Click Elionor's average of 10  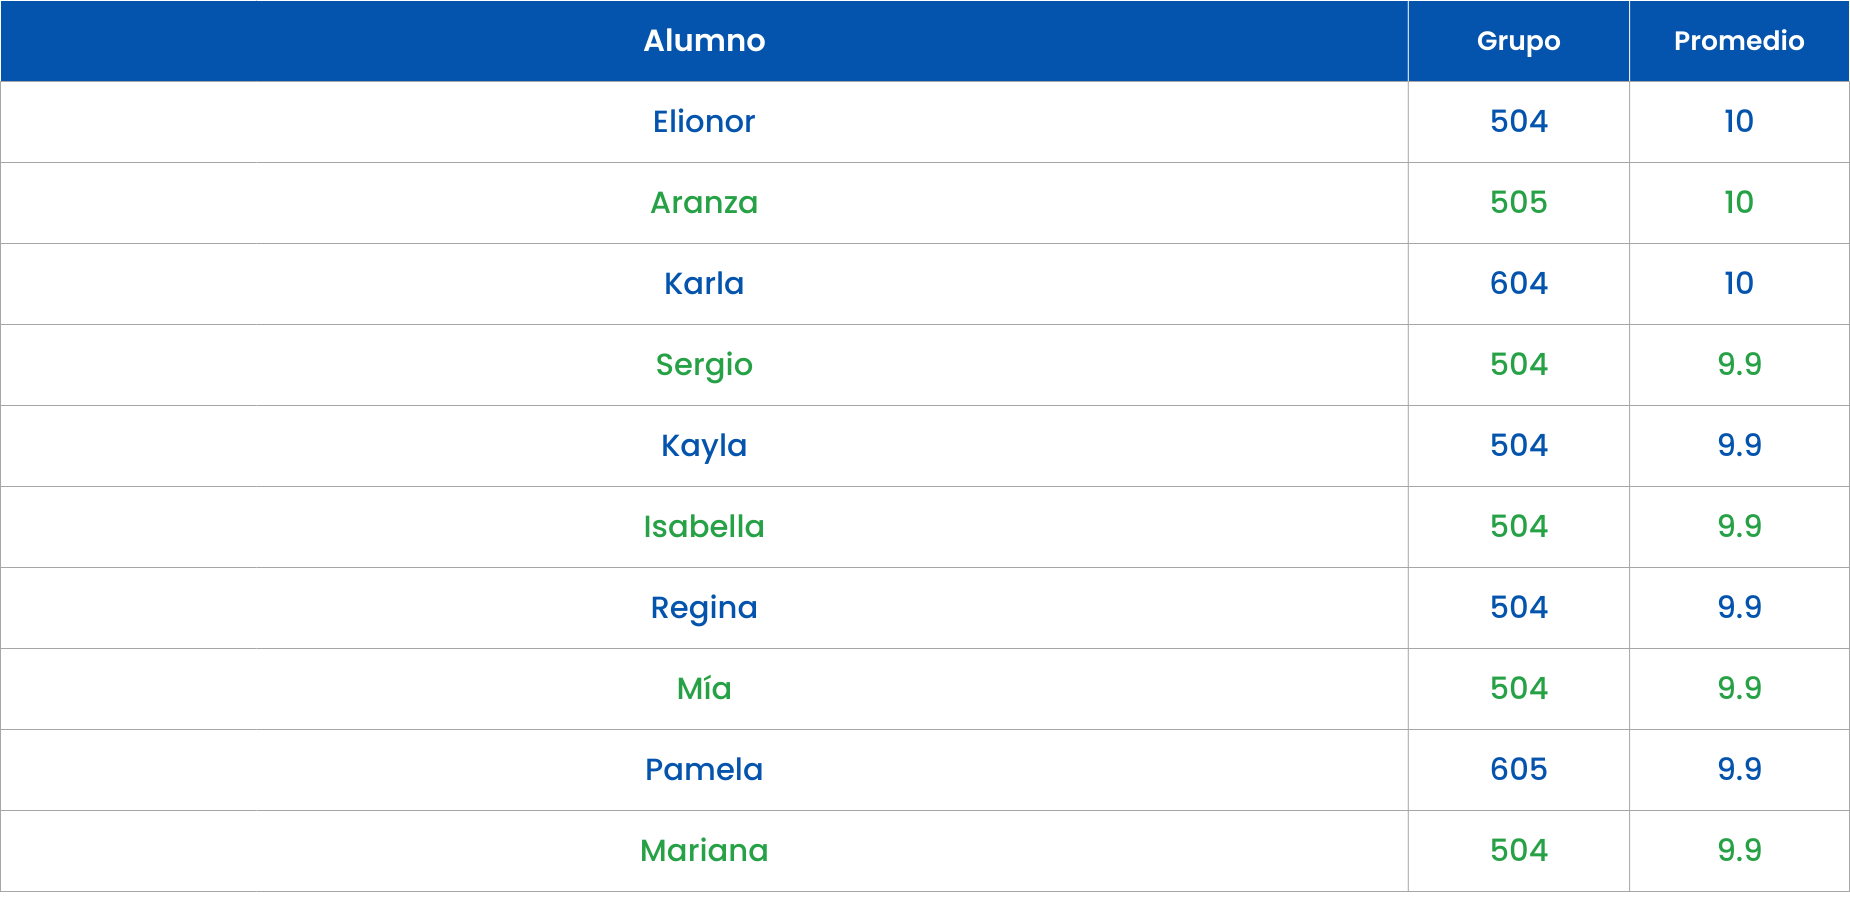(1739, 122)
